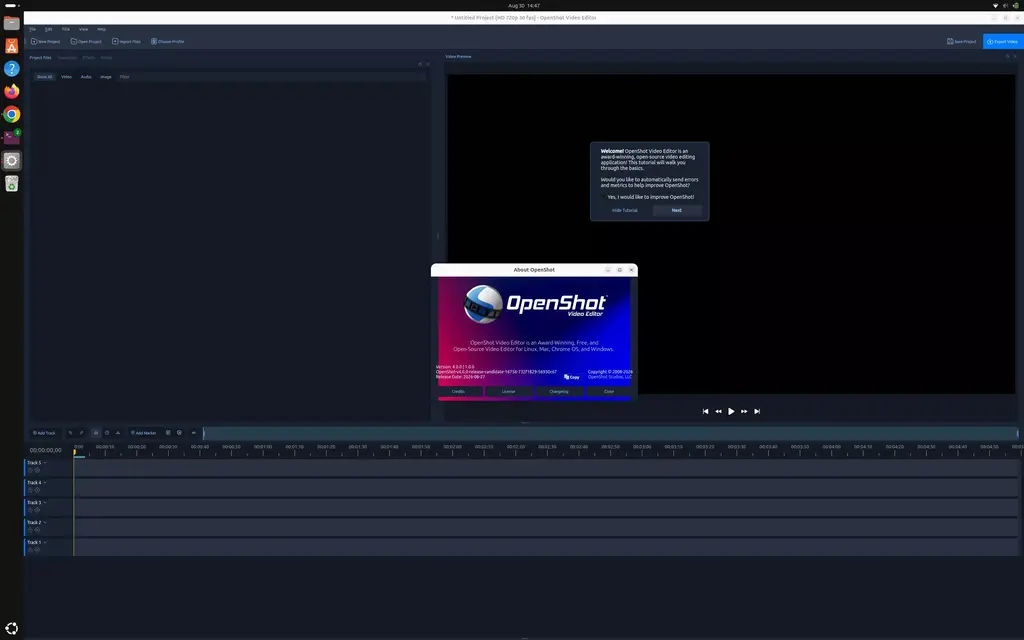Filter project files by Image
1024x640 pixels.
106,77
